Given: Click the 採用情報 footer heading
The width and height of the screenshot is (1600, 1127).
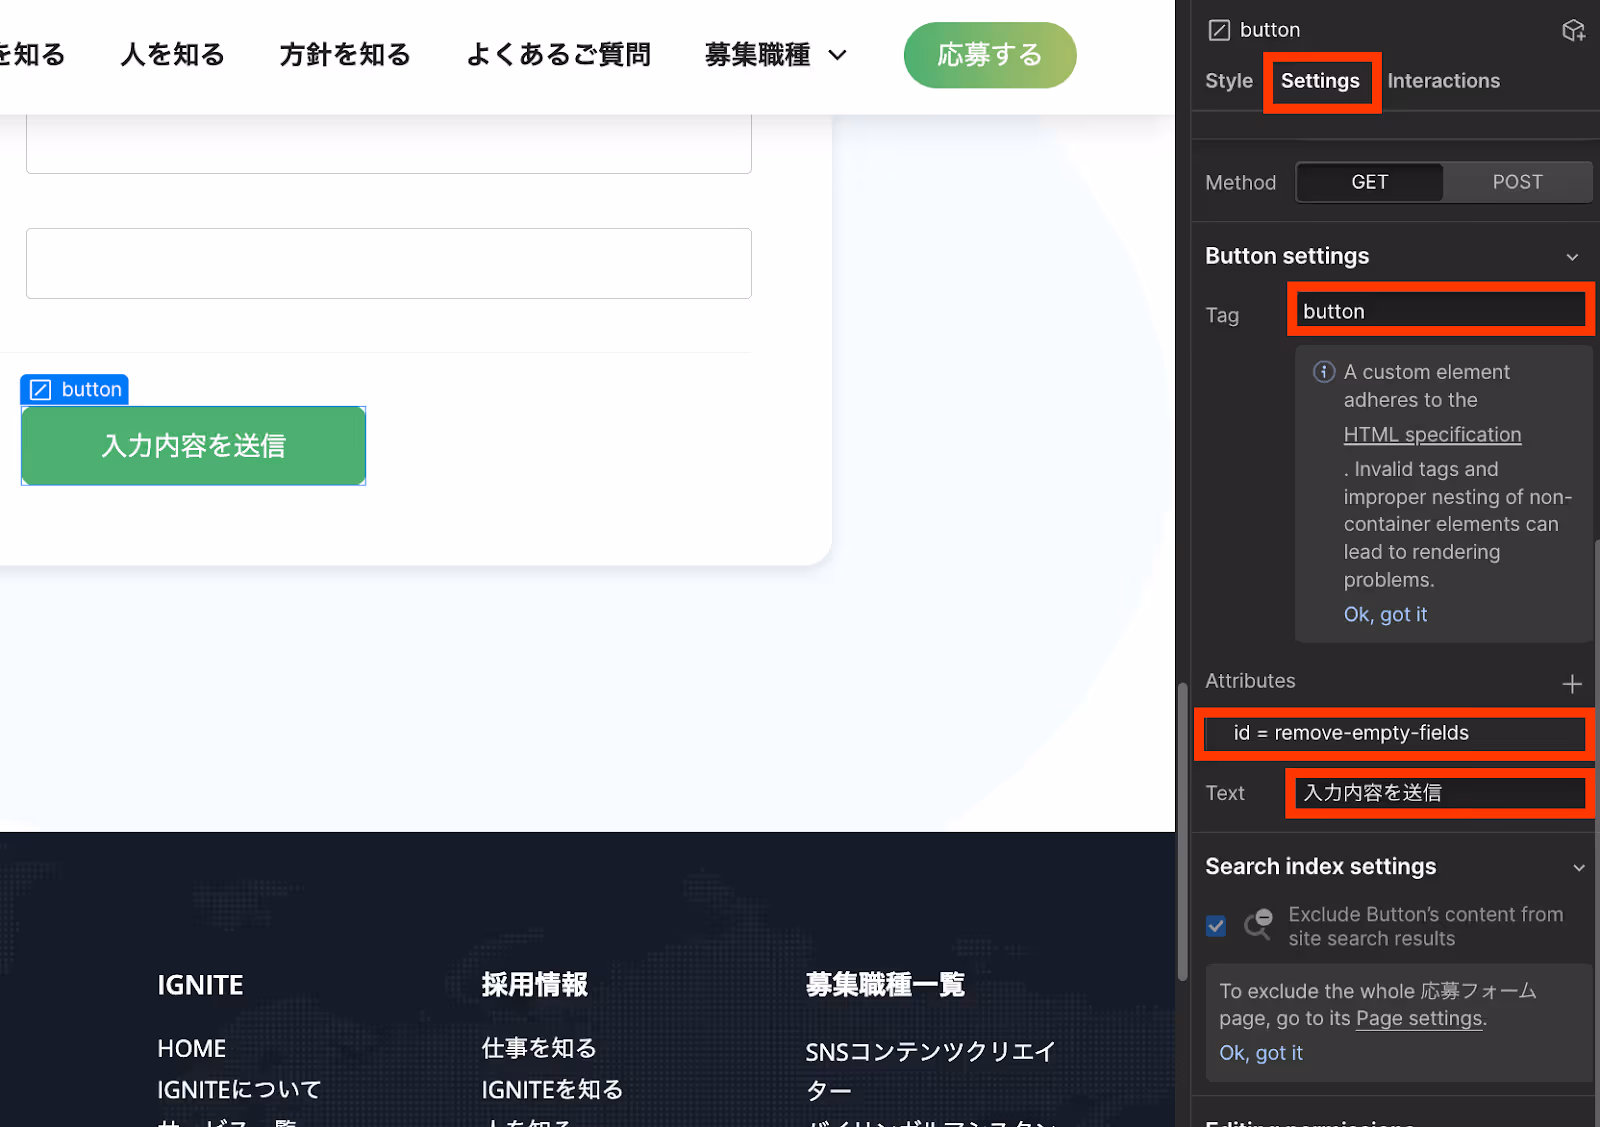Looking at the screenshot, I should click(534, 985).
